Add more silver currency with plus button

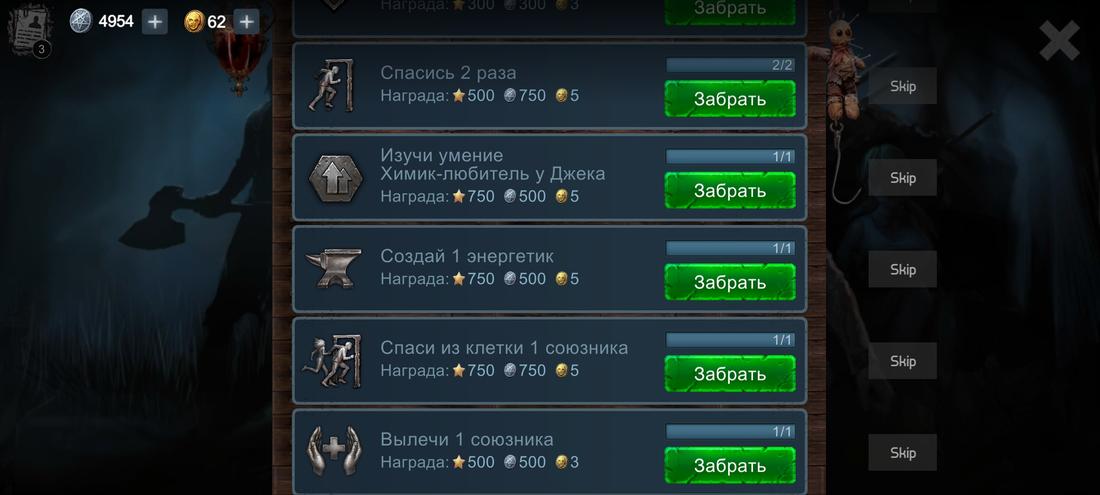click(155, 22)
